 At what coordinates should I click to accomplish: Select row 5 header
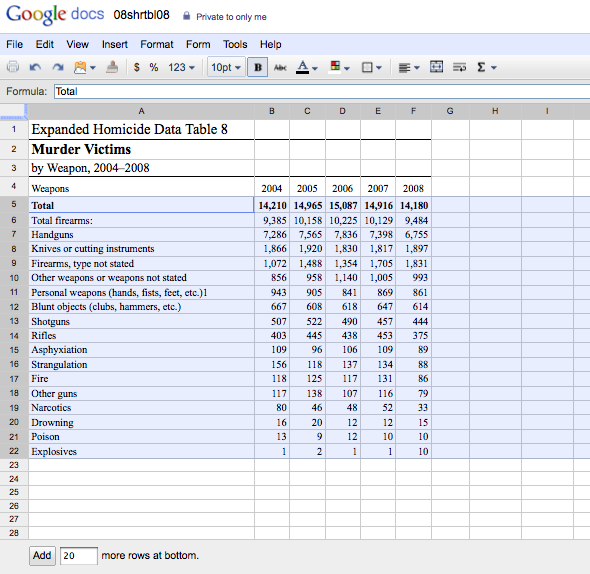pos(14,204)
